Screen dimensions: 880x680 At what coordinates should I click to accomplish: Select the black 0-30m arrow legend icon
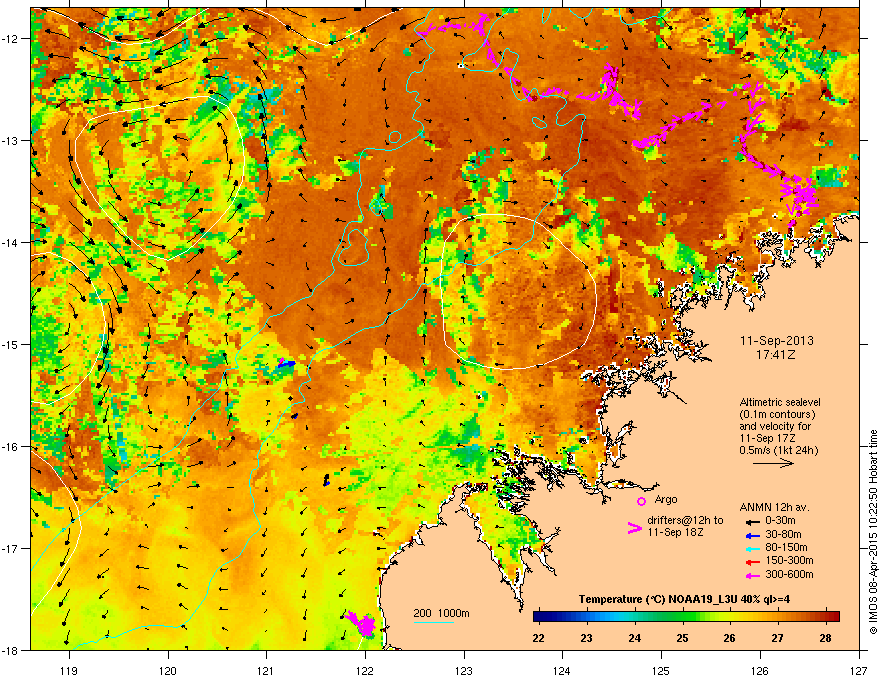[752, 521]
